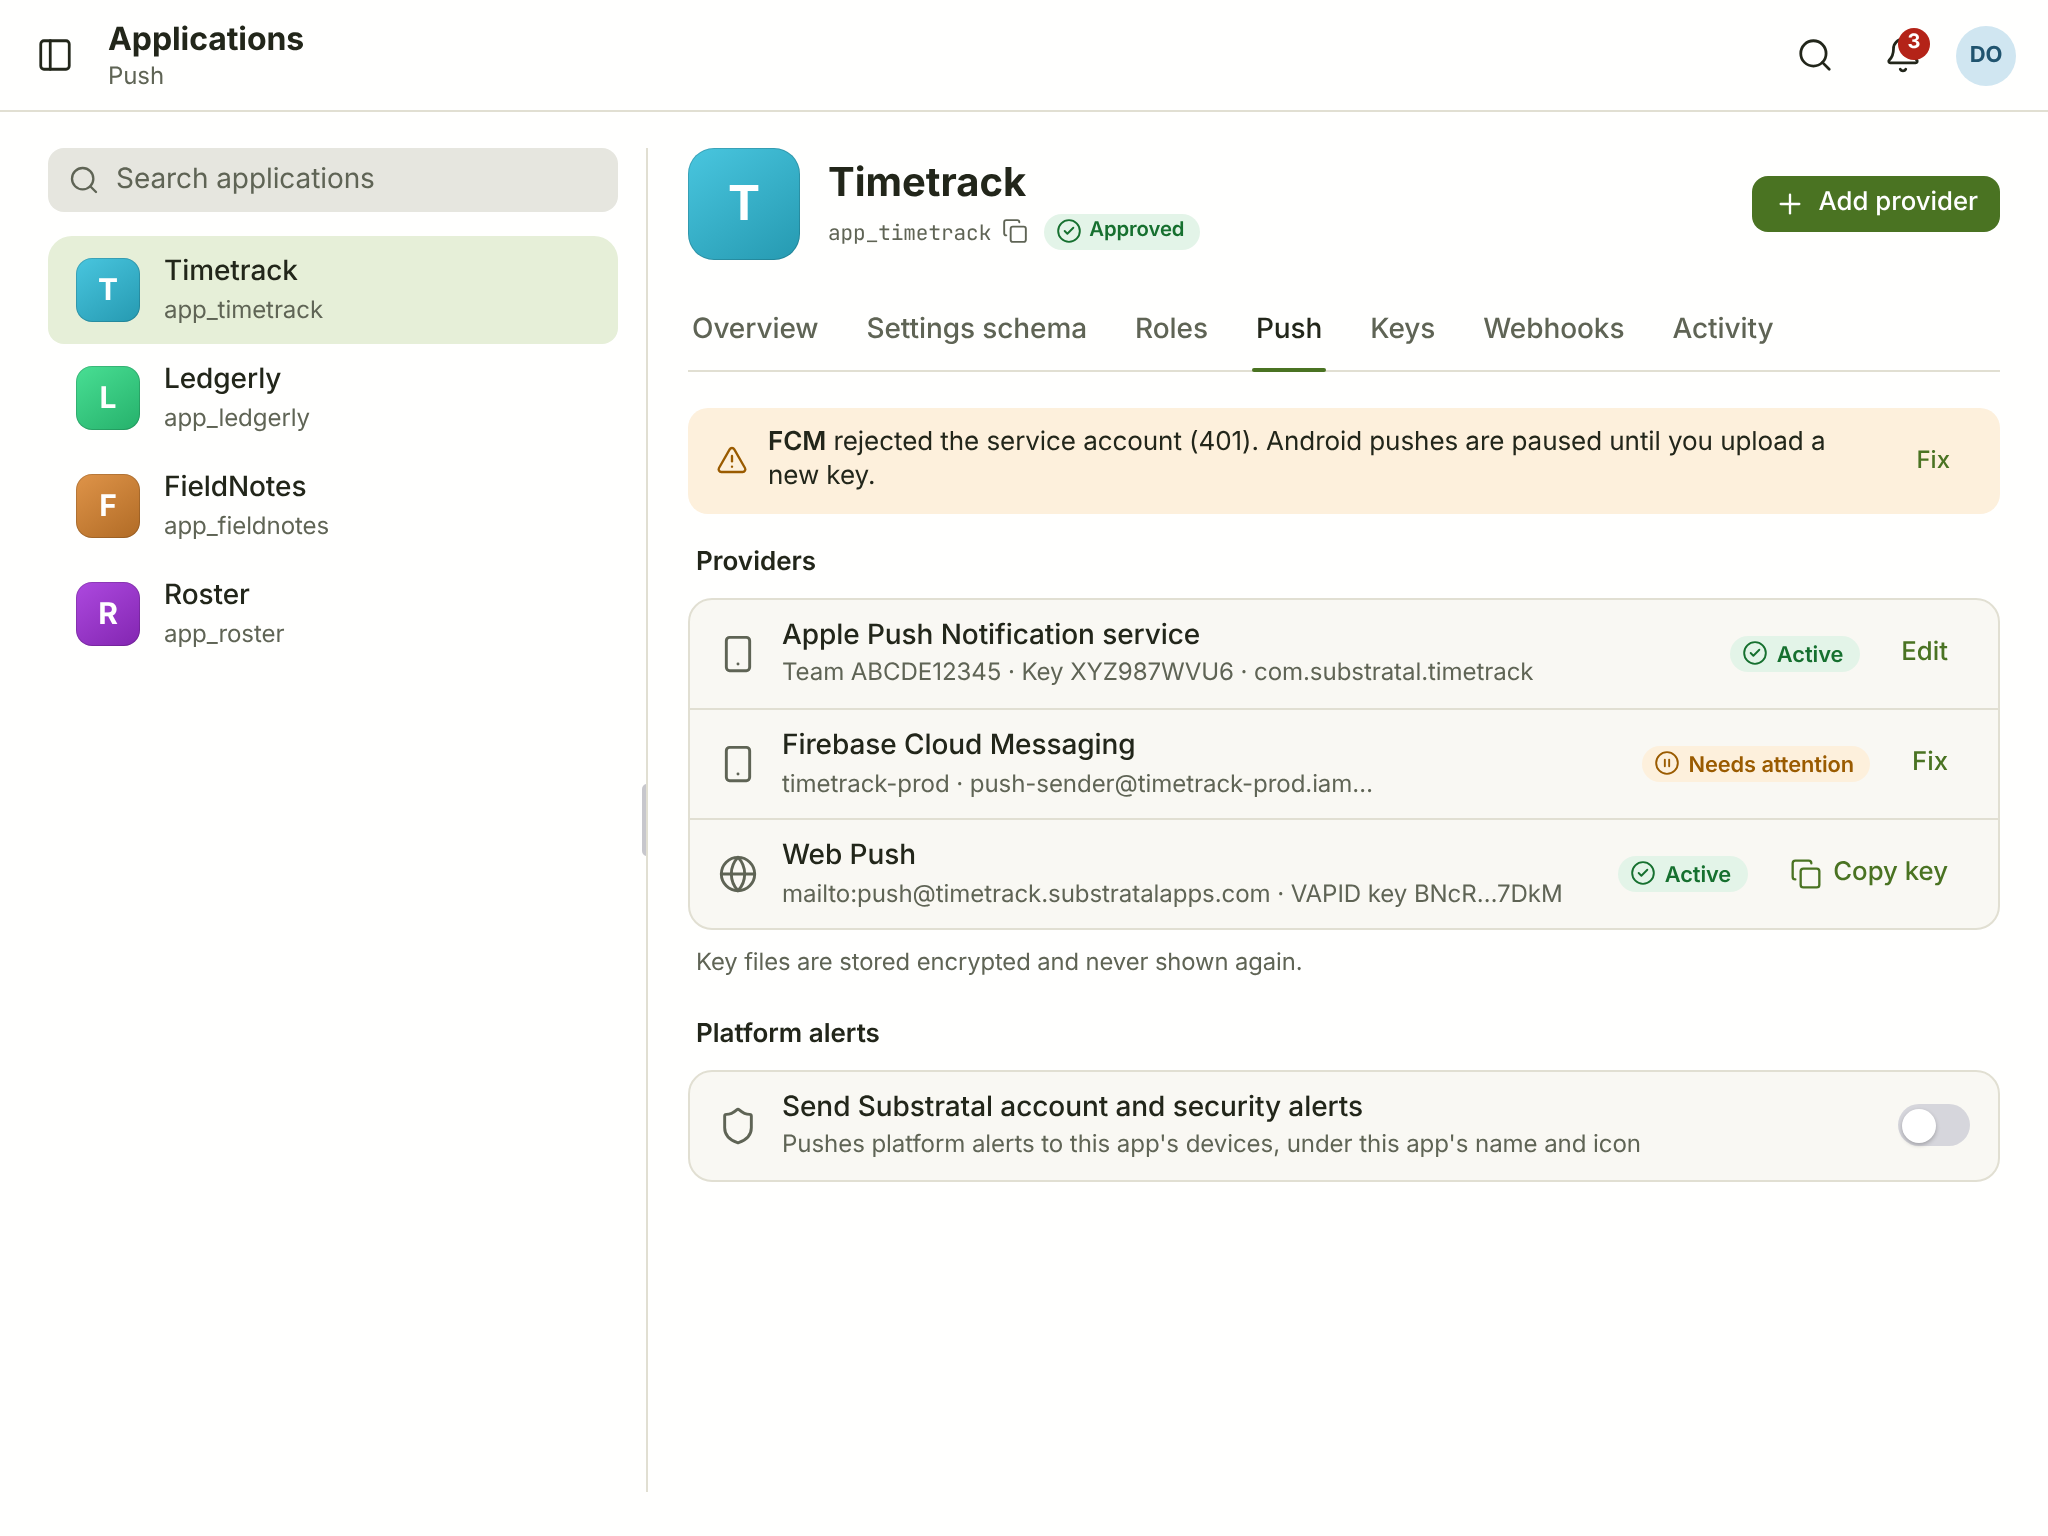Switch to the Webhooks tab
This screenshot has height=1536, width=2048.
(x=1553, y=328)
